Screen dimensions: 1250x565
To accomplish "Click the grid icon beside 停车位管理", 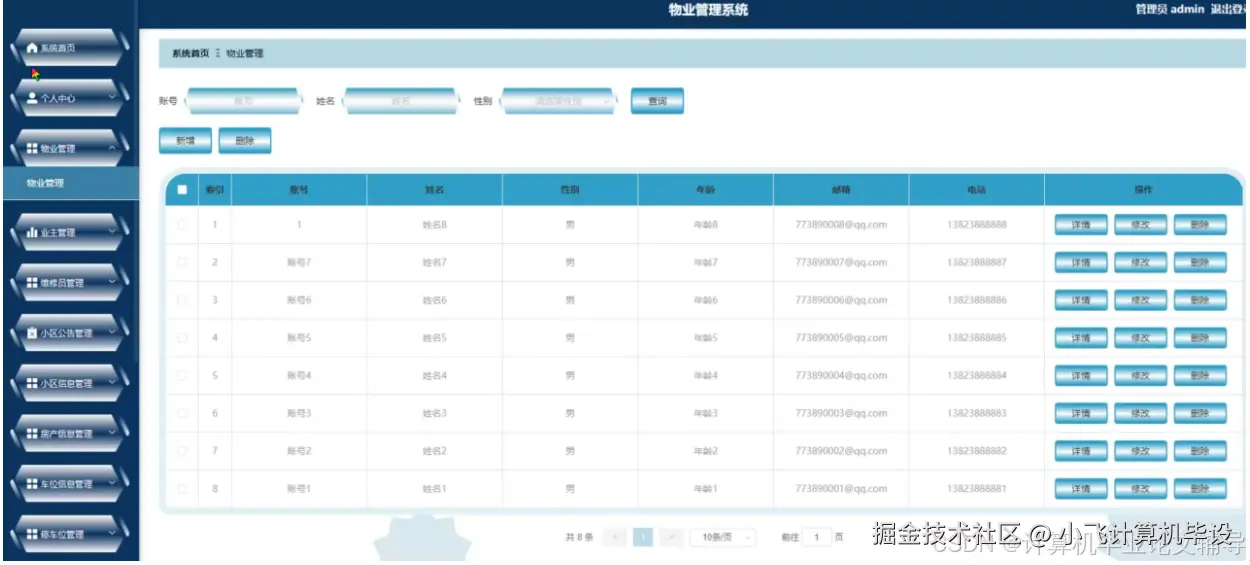I will pyautogui.click(x=32, y=534).
